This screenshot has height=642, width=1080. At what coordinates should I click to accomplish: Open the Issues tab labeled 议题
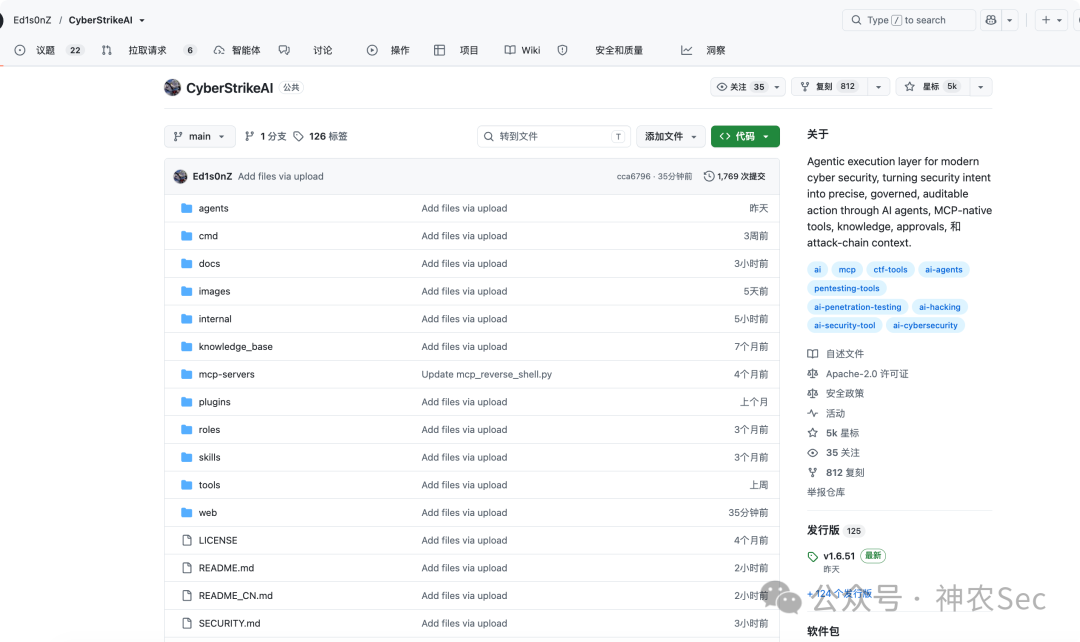pos(48,50)
